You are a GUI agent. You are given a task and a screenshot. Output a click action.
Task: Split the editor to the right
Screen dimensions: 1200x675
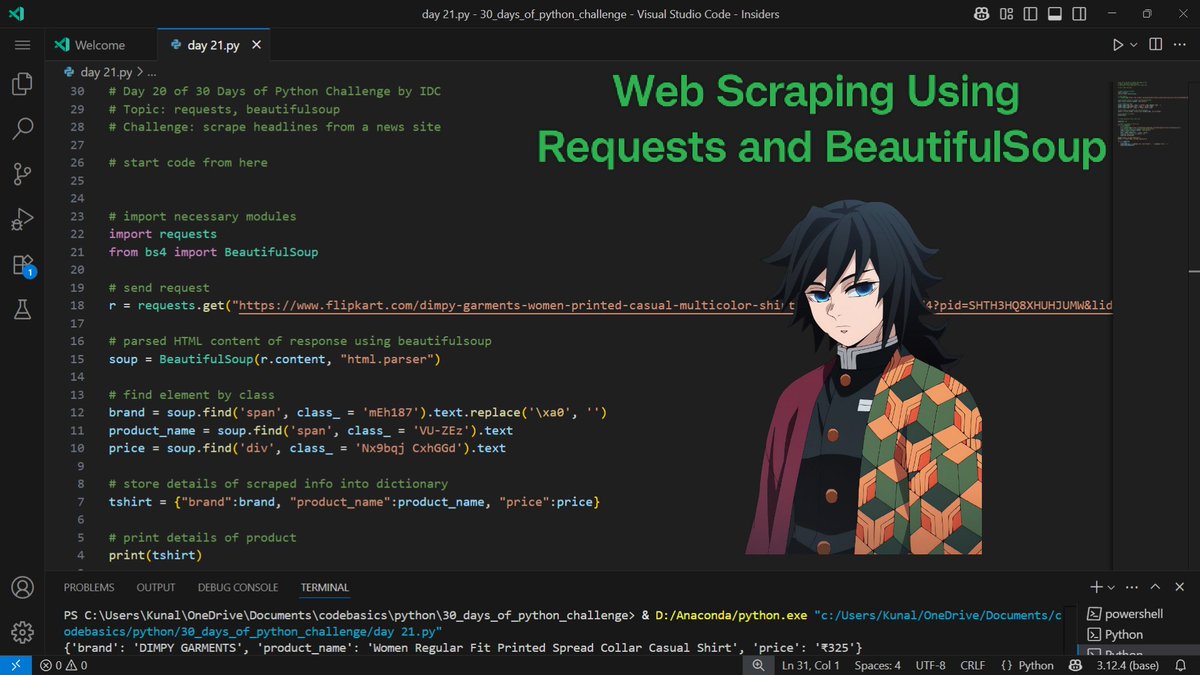tap(1156, 45)
